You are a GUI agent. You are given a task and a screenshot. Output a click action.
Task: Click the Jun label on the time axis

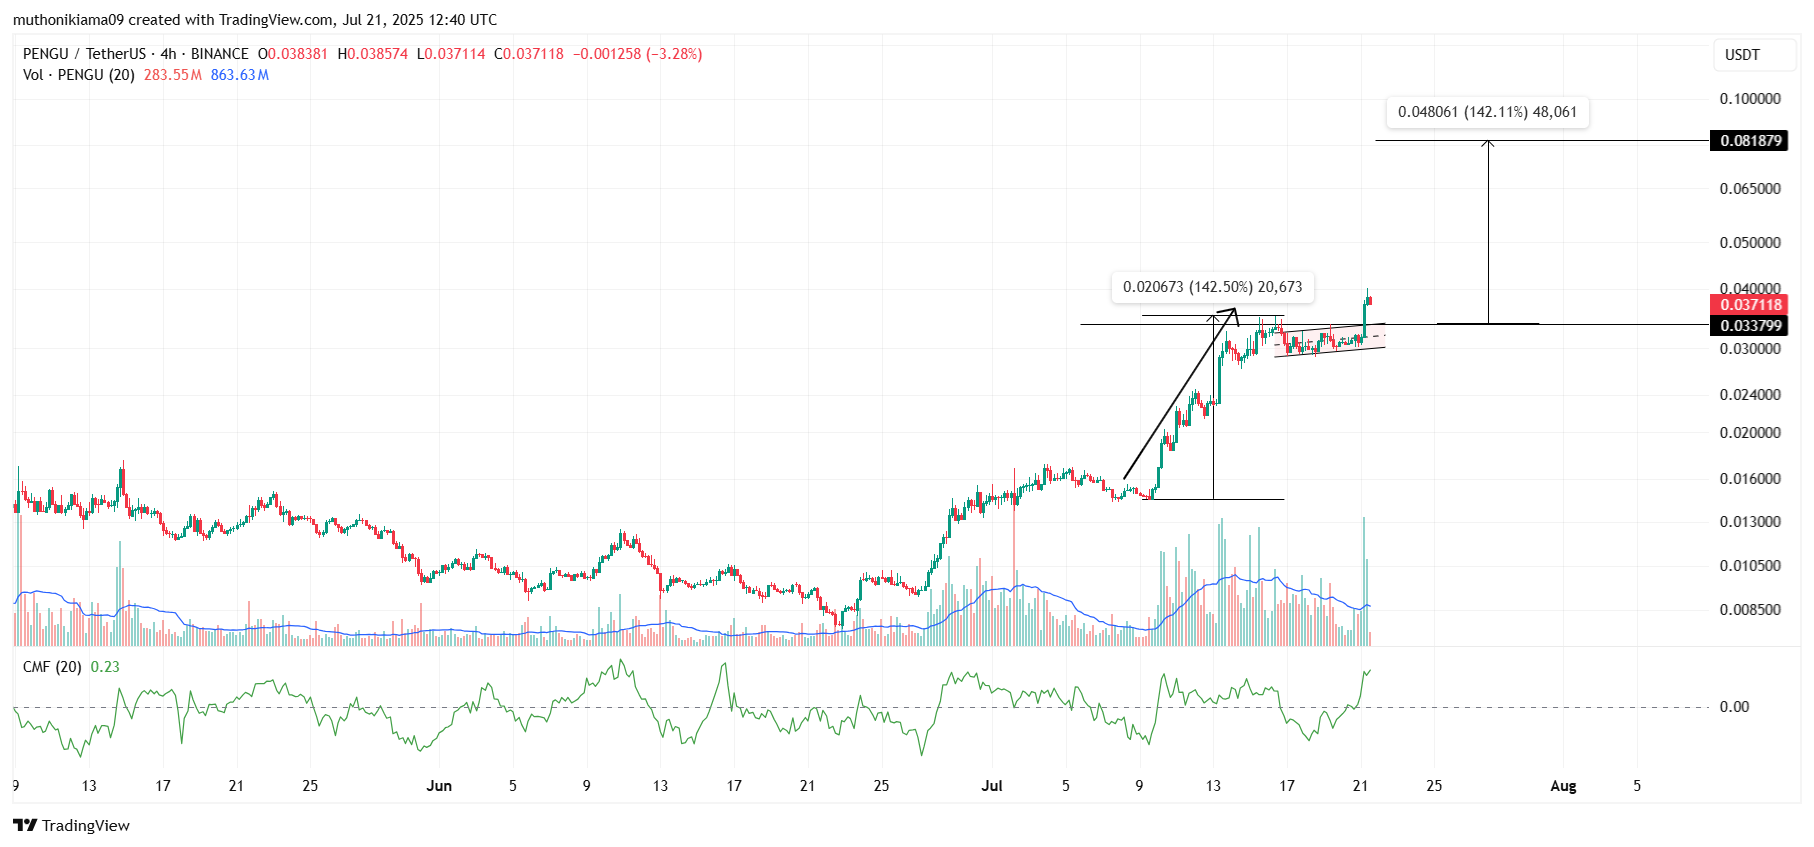439,786
